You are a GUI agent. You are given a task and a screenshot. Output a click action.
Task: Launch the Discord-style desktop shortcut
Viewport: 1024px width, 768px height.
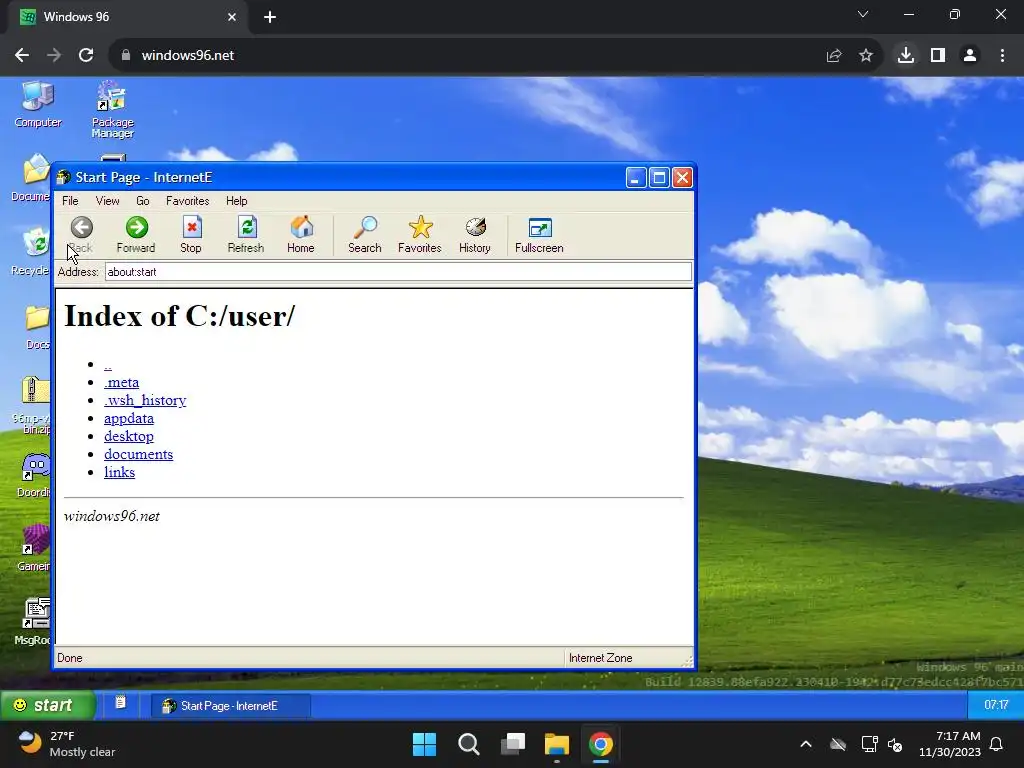tap(34, 475)
